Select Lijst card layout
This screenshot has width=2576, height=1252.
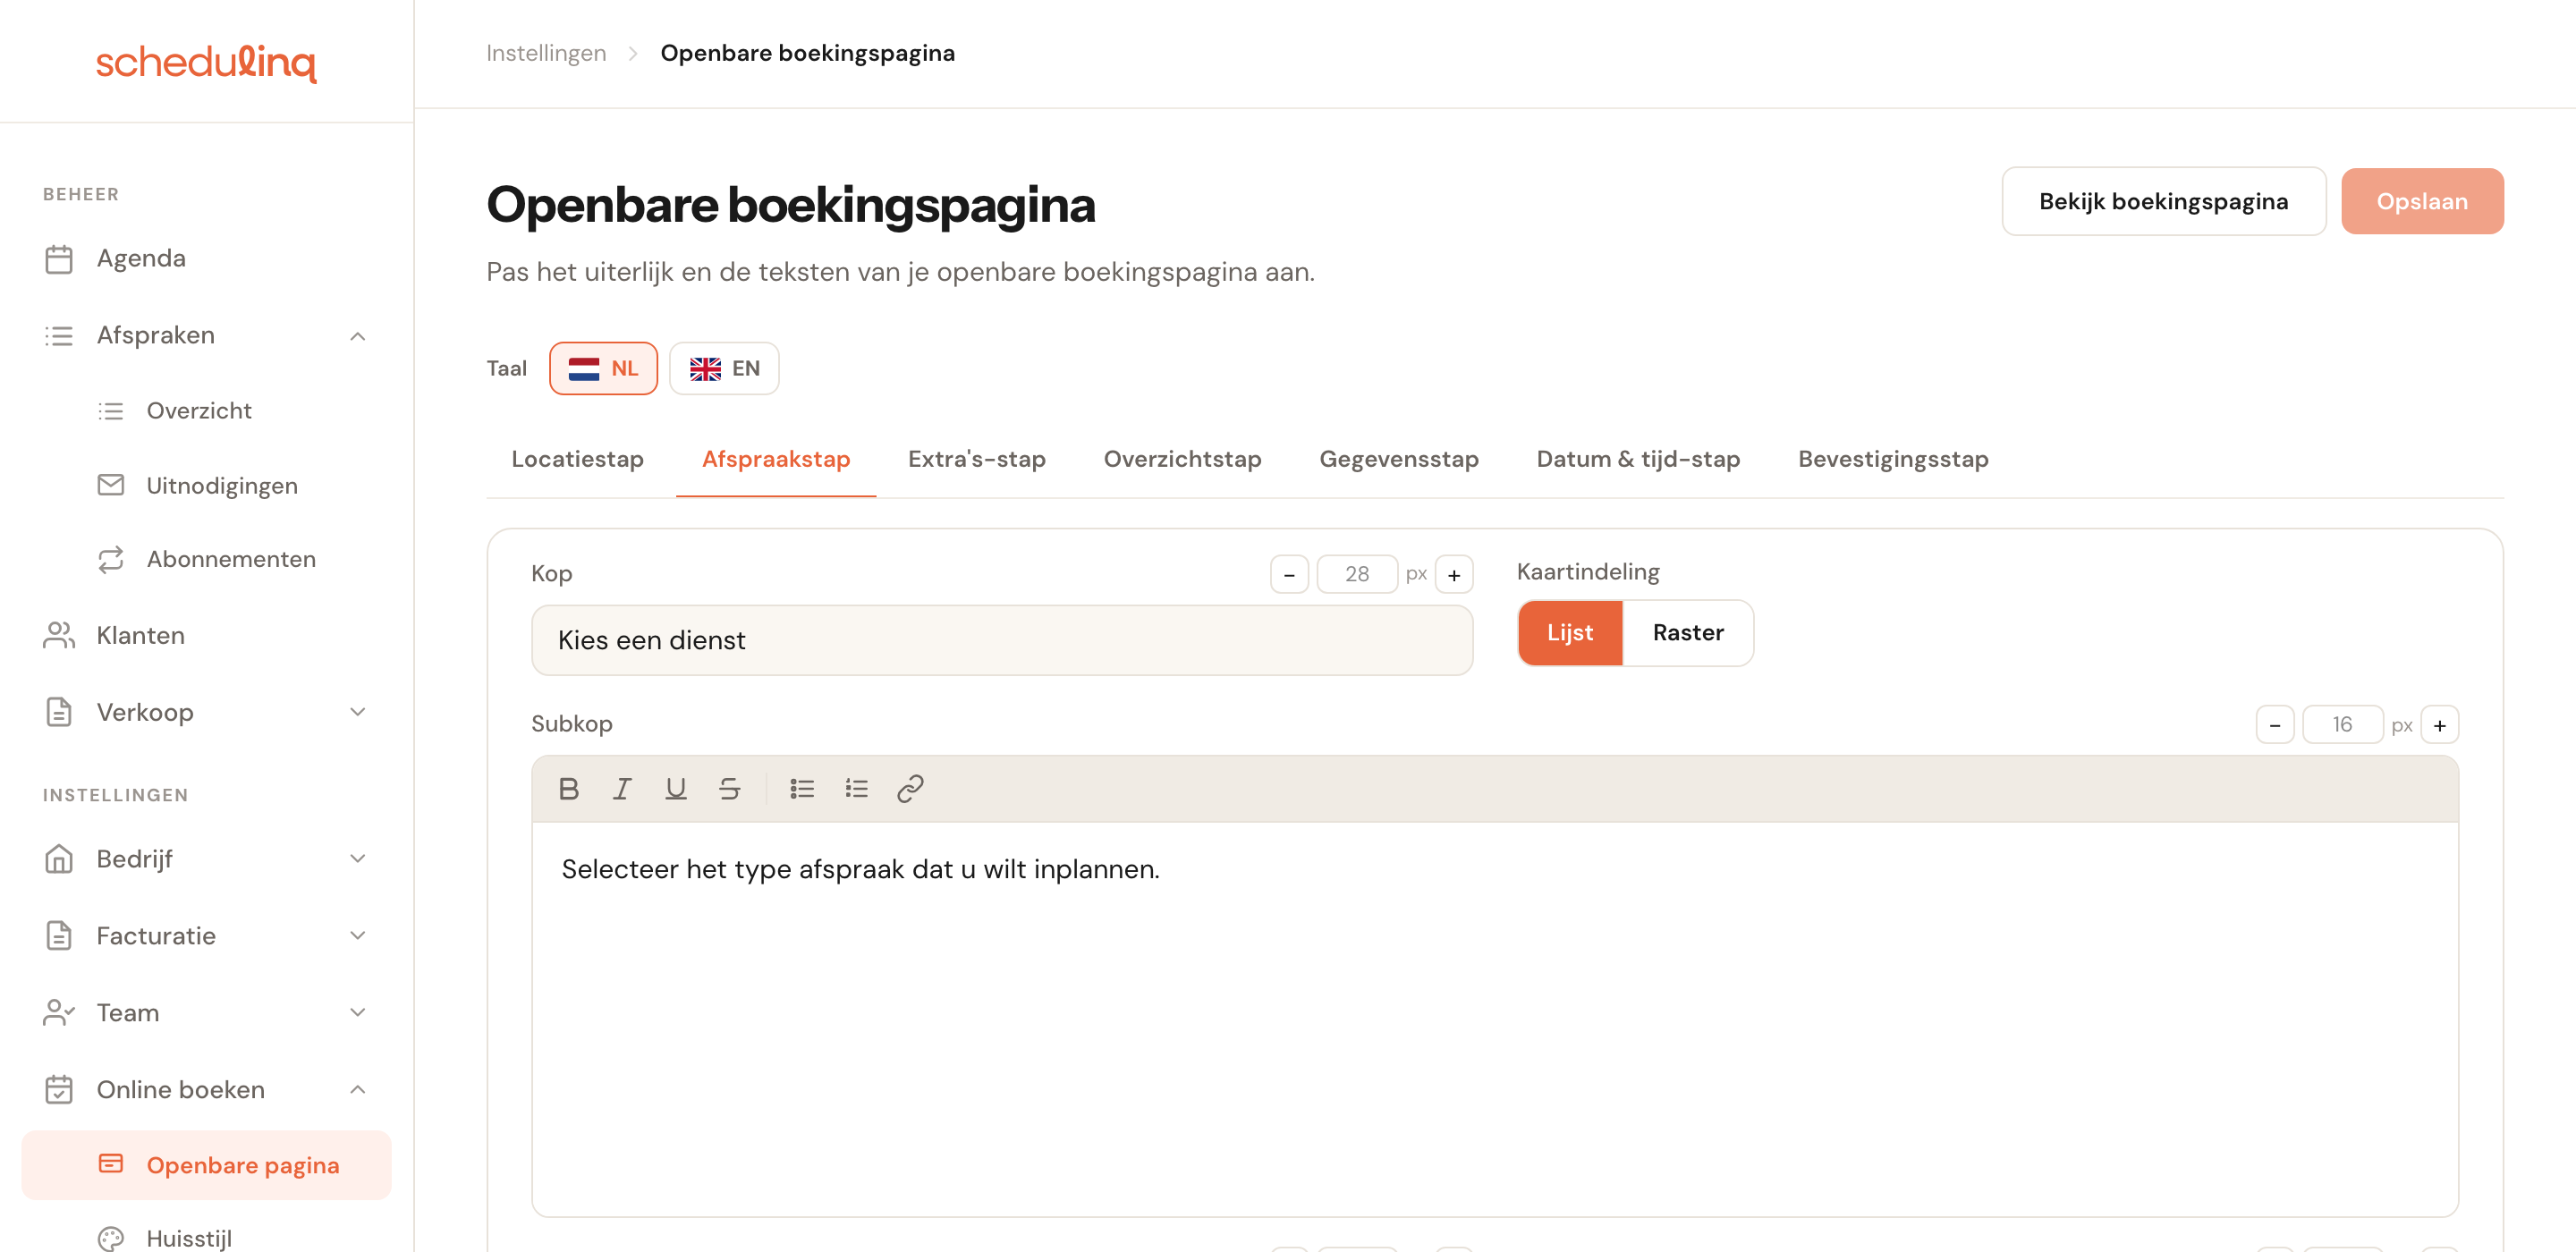coord(1570,633)
